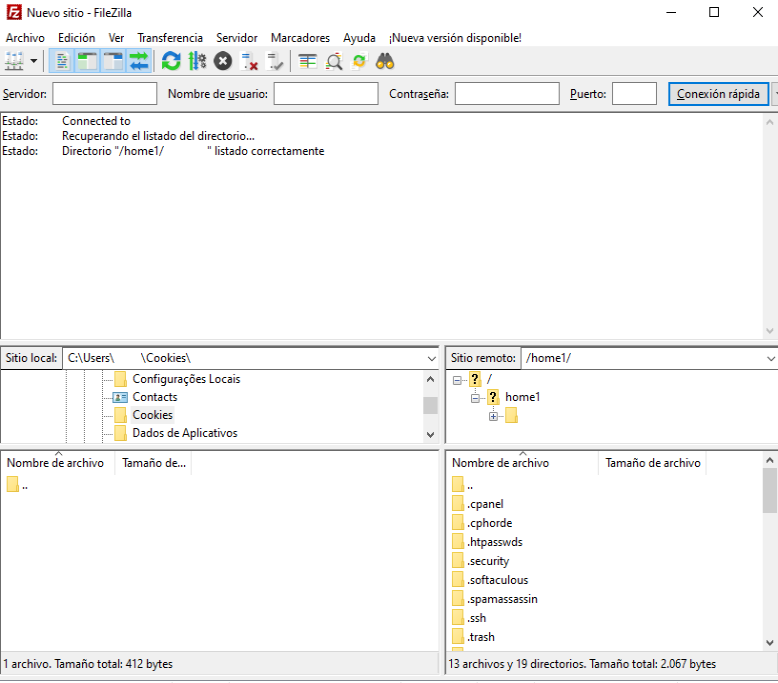Select the remote parent folder ..

click(462, 485)
